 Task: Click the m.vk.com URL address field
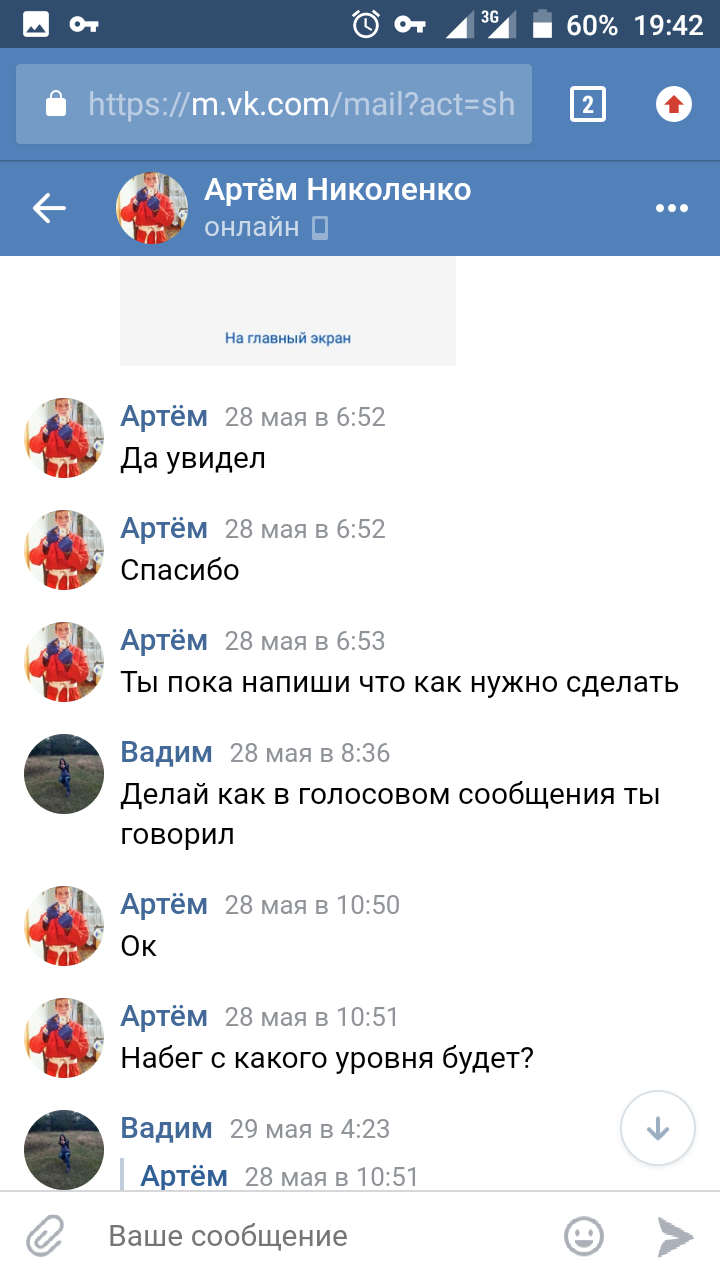(x=301, y=104)
